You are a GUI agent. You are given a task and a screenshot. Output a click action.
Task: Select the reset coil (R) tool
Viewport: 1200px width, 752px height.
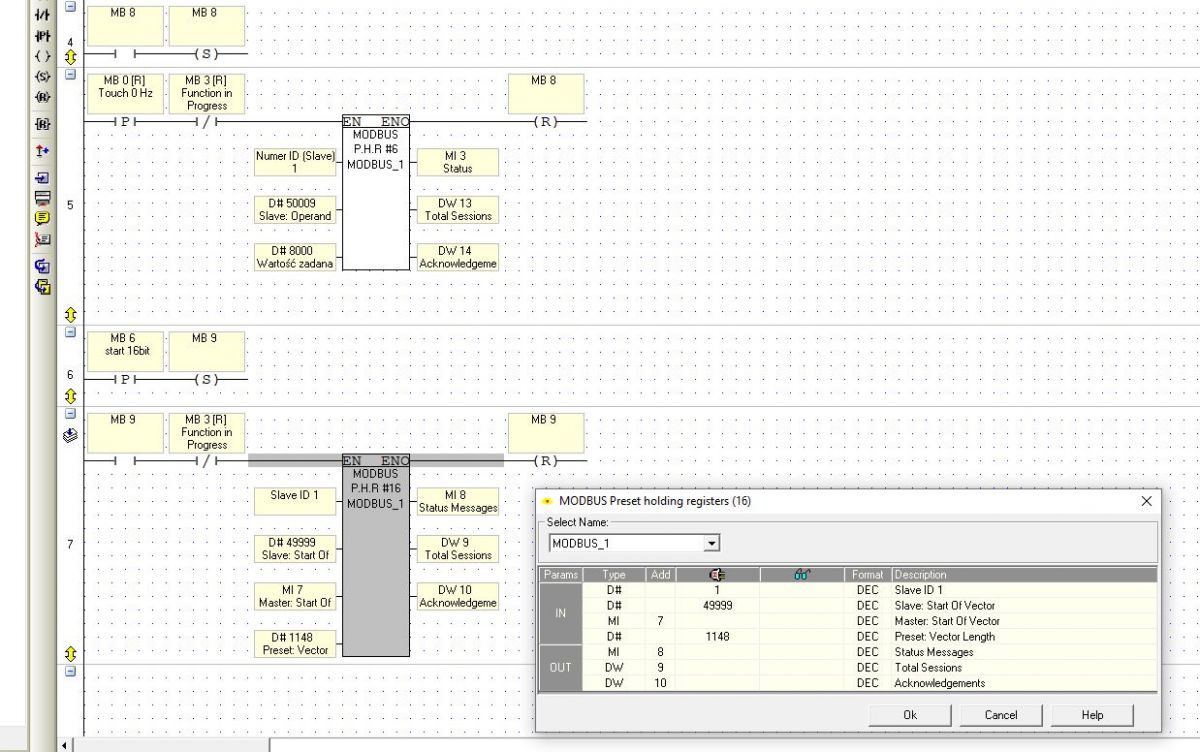click(42, 97)
